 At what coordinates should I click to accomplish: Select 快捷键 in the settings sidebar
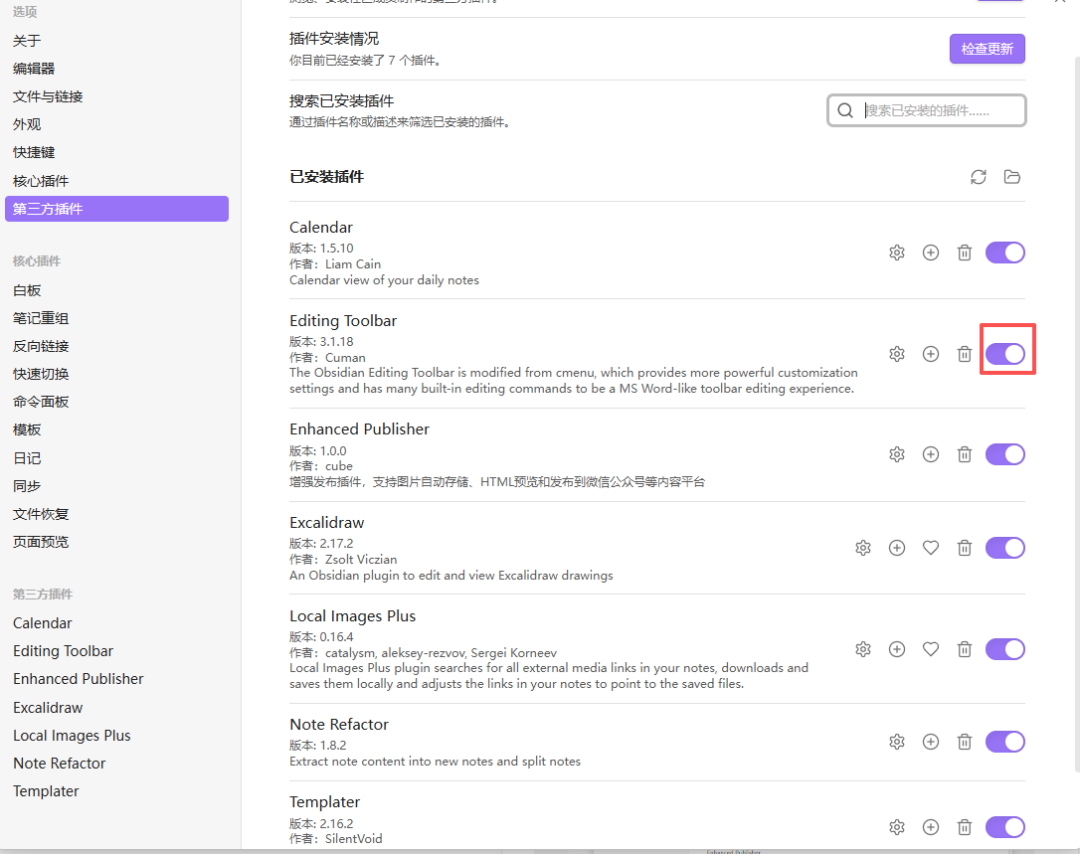pyautogui.click(x=34, y=153)
